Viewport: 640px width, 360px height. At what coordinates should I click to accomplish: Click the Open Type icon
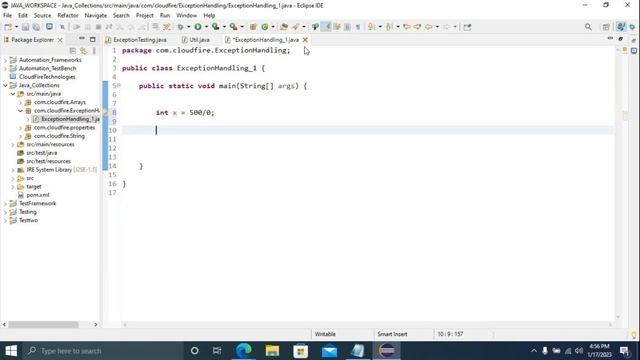(284, 27)
